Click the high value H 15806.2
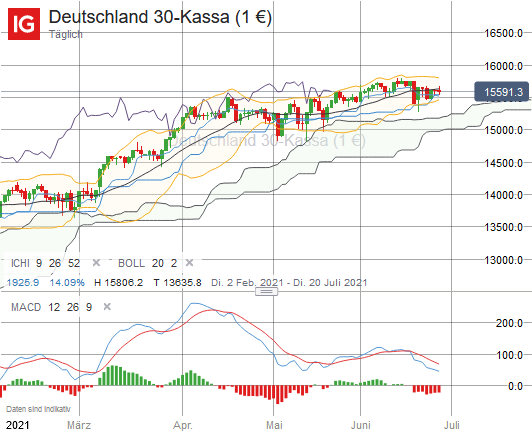This screenshot has height=434, width=532. point(118,282)
